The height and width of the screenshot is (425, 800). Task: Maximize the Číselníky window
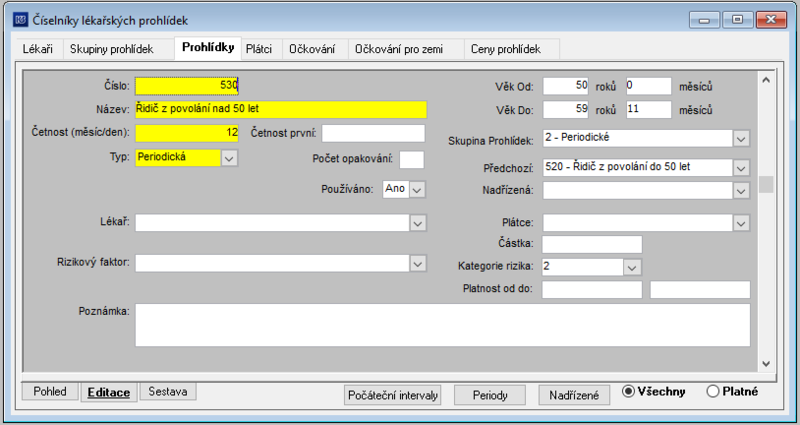coord(737,20)
